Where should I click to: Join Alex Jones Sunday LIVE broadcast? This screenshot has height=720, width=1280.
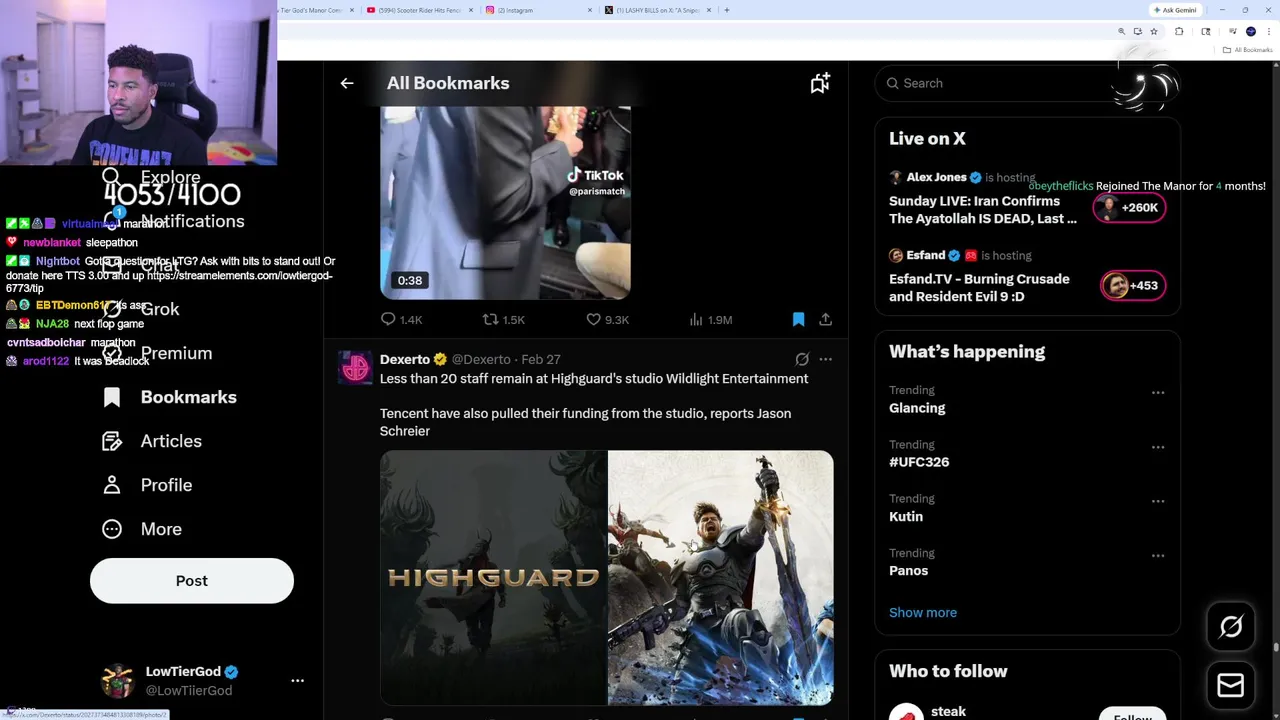coord(983,209)
